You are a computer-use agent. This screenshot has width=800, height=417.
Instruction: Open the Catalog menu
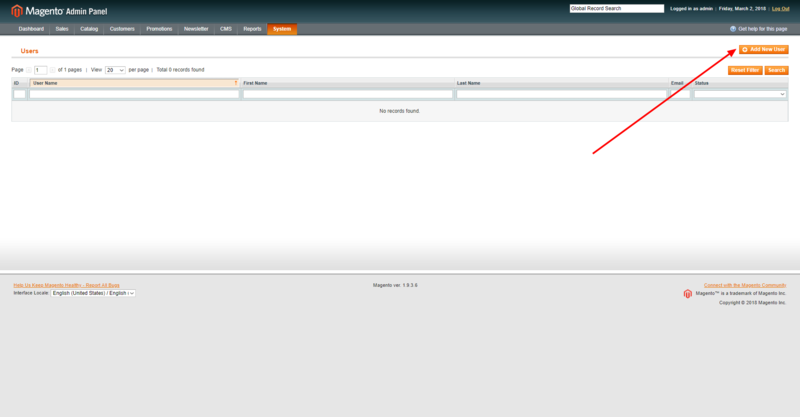click(89, 29)
